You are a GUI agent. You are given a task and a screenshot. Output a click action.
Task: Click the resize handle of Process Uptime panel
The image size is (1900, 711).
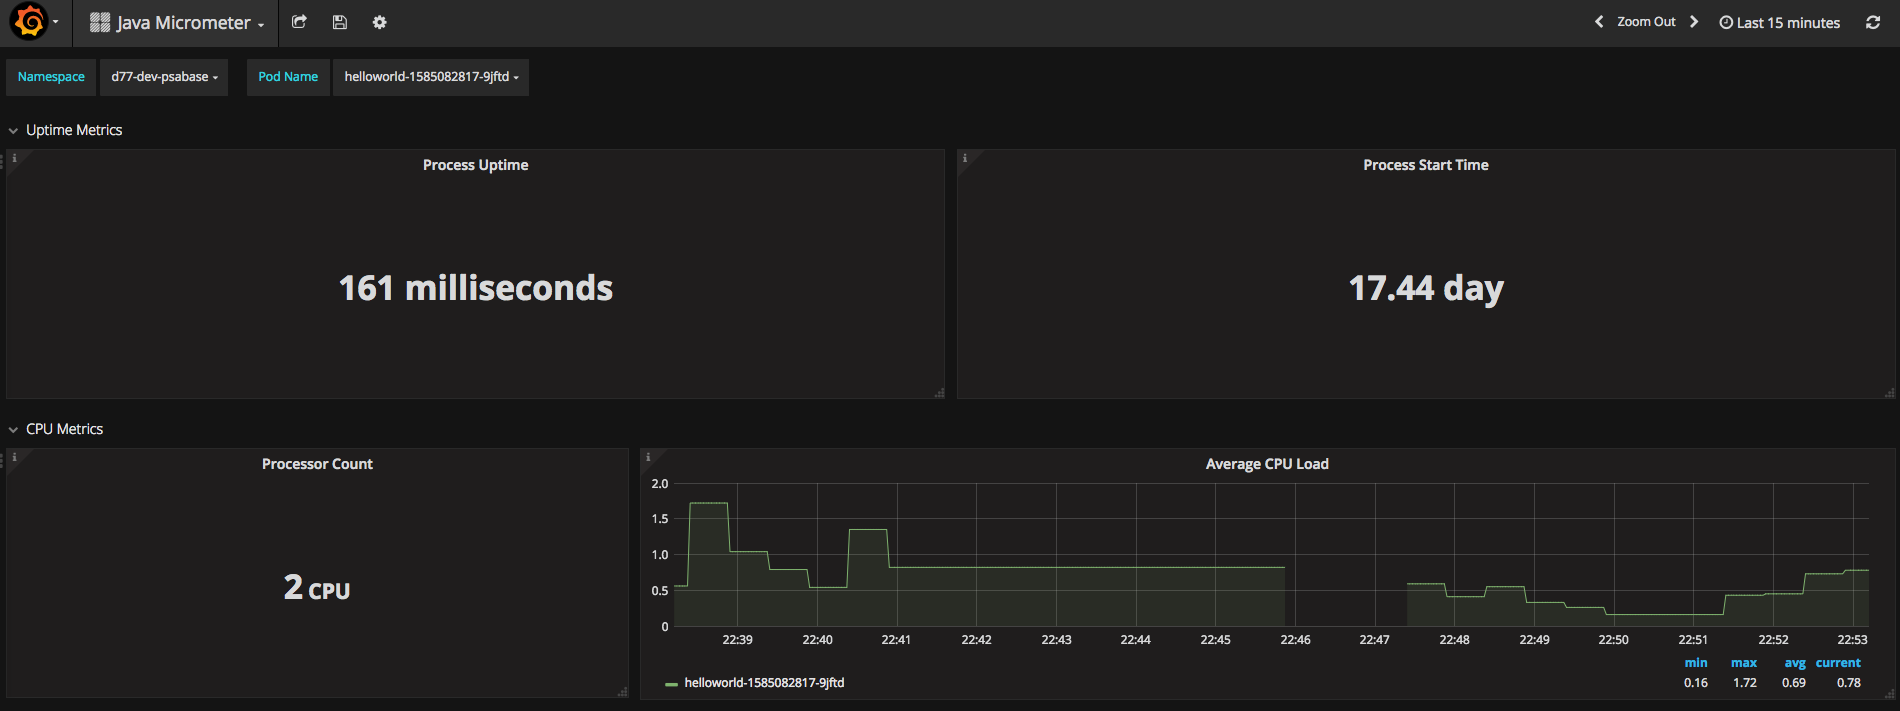(x=939, y=393)
